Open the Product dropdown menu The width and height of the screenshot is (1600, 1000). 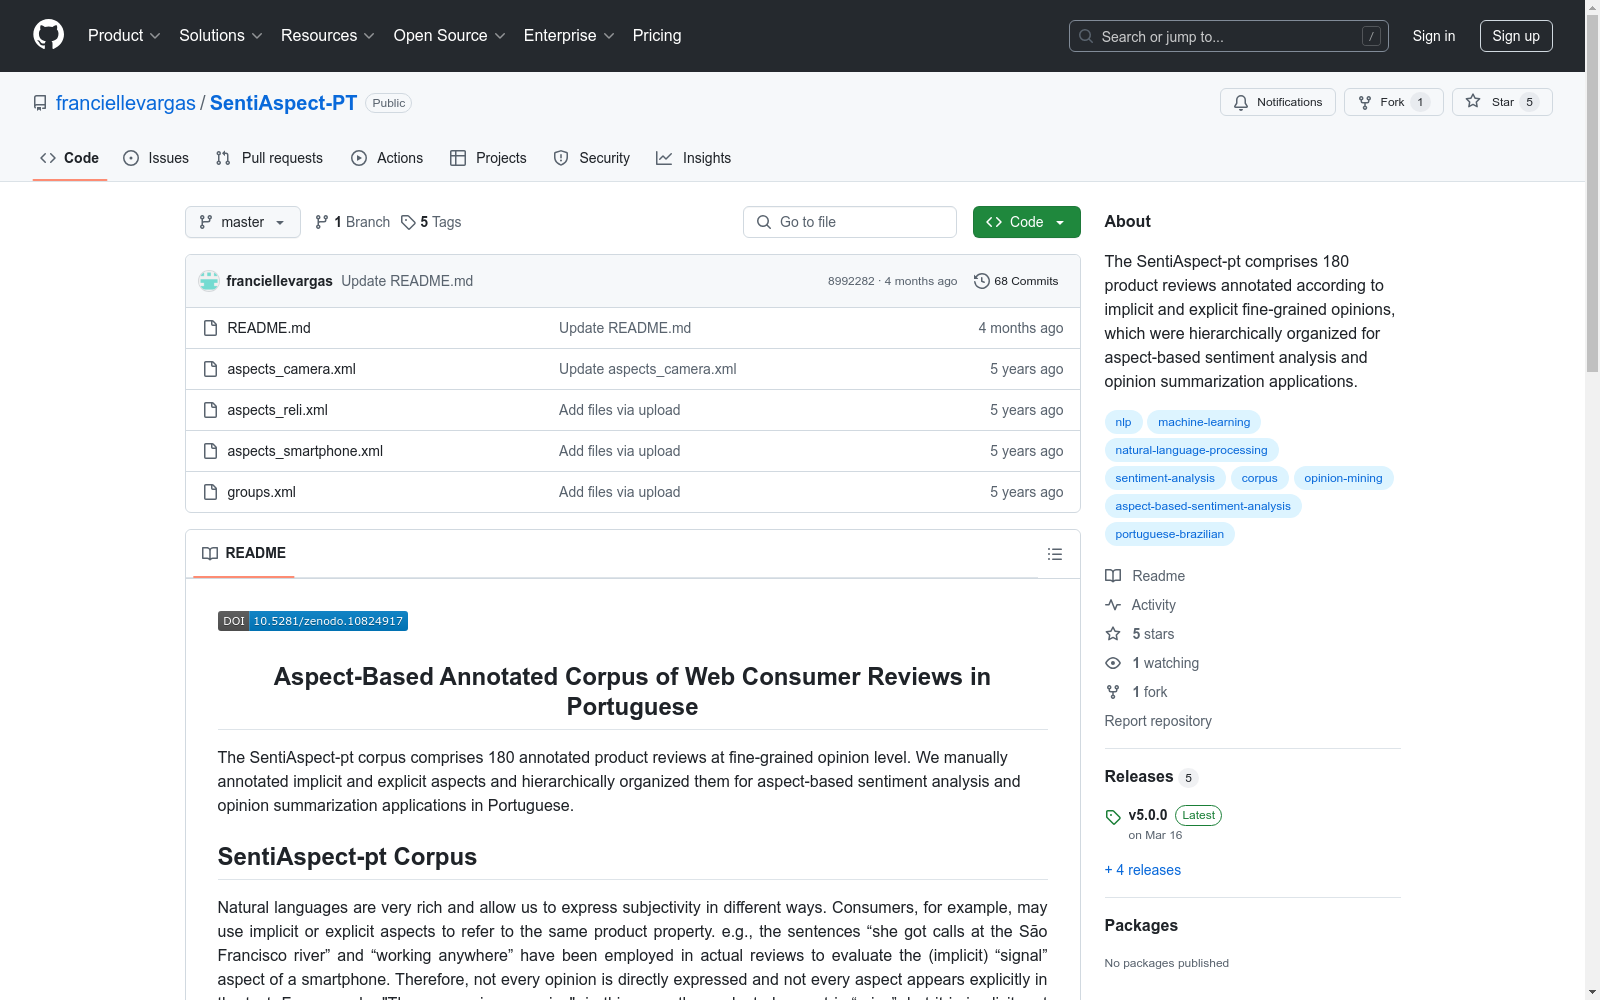[124, 36]
